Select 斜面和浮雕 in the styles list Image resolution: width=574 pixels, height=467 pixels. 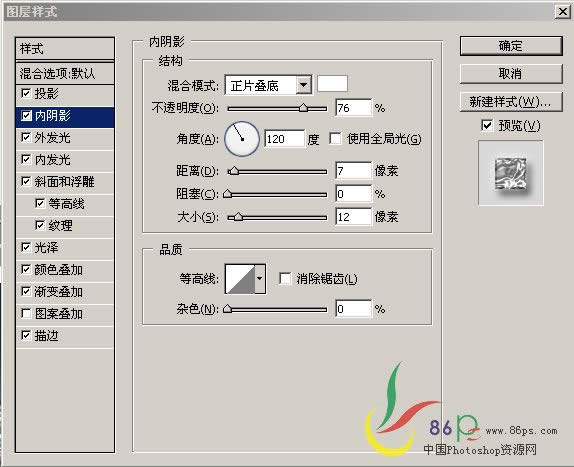(x=65, y=182)
